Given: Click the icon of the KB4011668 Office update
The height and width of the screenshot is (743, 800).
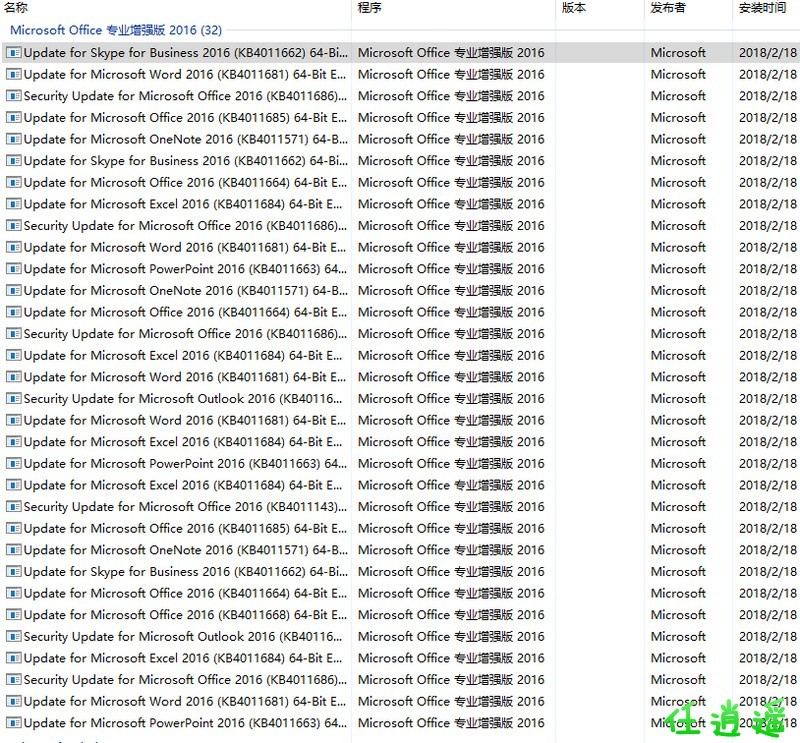Looking at the screenshot, I should tap(14, 615).
